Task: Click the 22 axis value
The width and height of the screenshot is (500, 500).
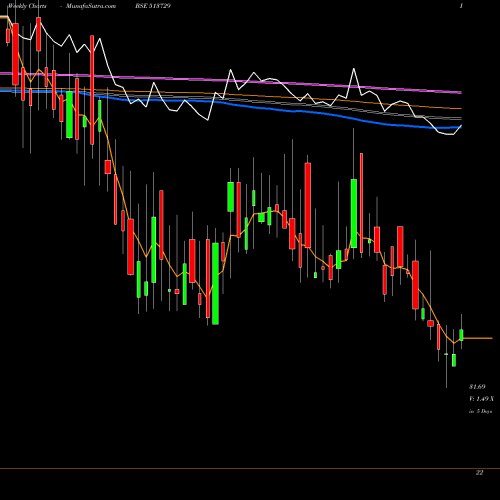Action: click(x=479, y=472)
